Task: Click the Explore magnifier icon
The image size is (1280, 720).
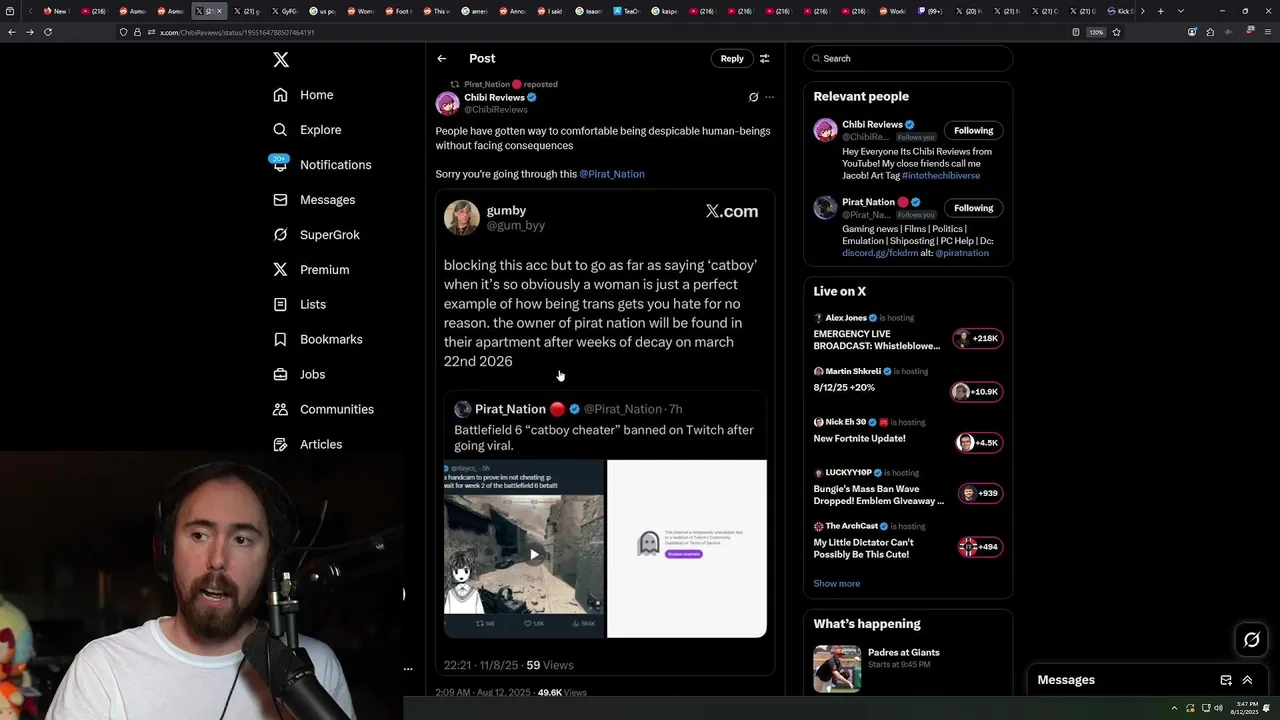Action: coord(281,130)
